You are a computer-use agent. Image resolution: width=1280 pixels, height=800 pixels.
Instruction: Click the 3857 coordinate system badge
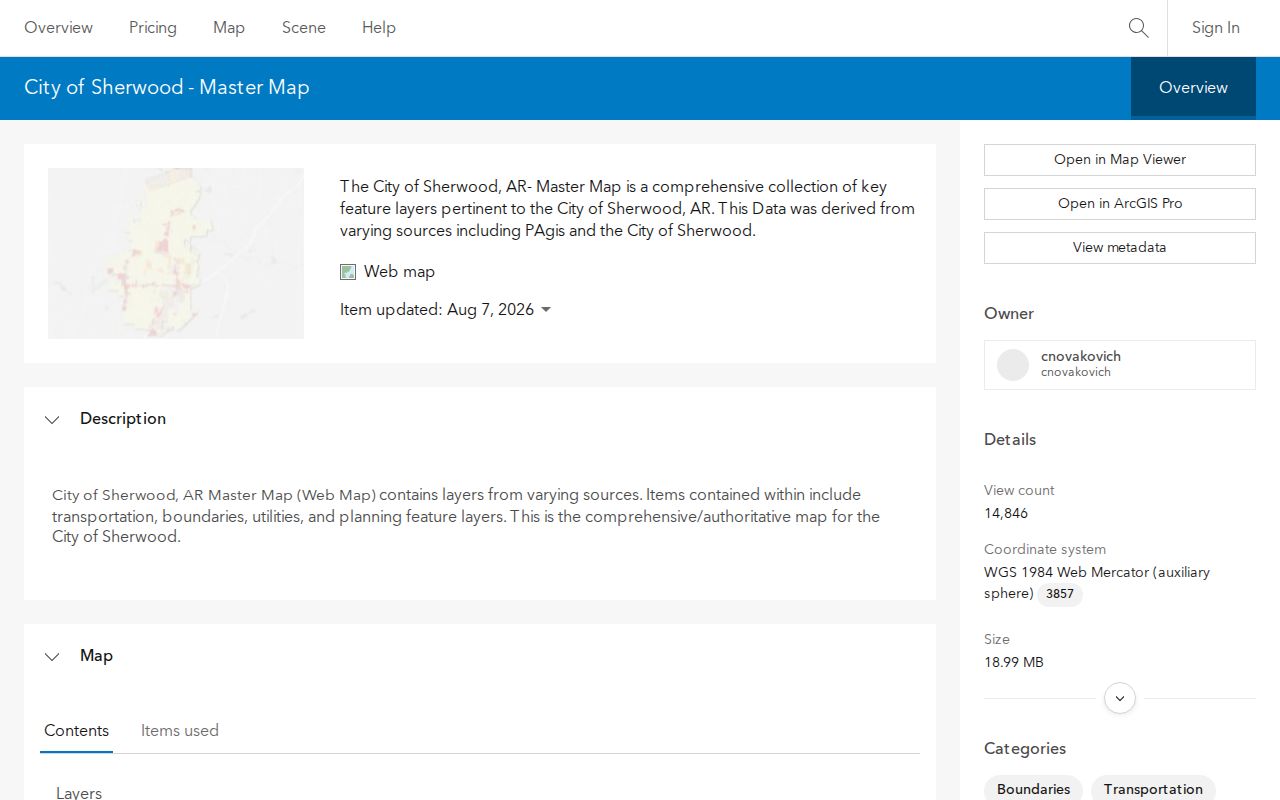pyautogui.click(x=1060, y=594)
